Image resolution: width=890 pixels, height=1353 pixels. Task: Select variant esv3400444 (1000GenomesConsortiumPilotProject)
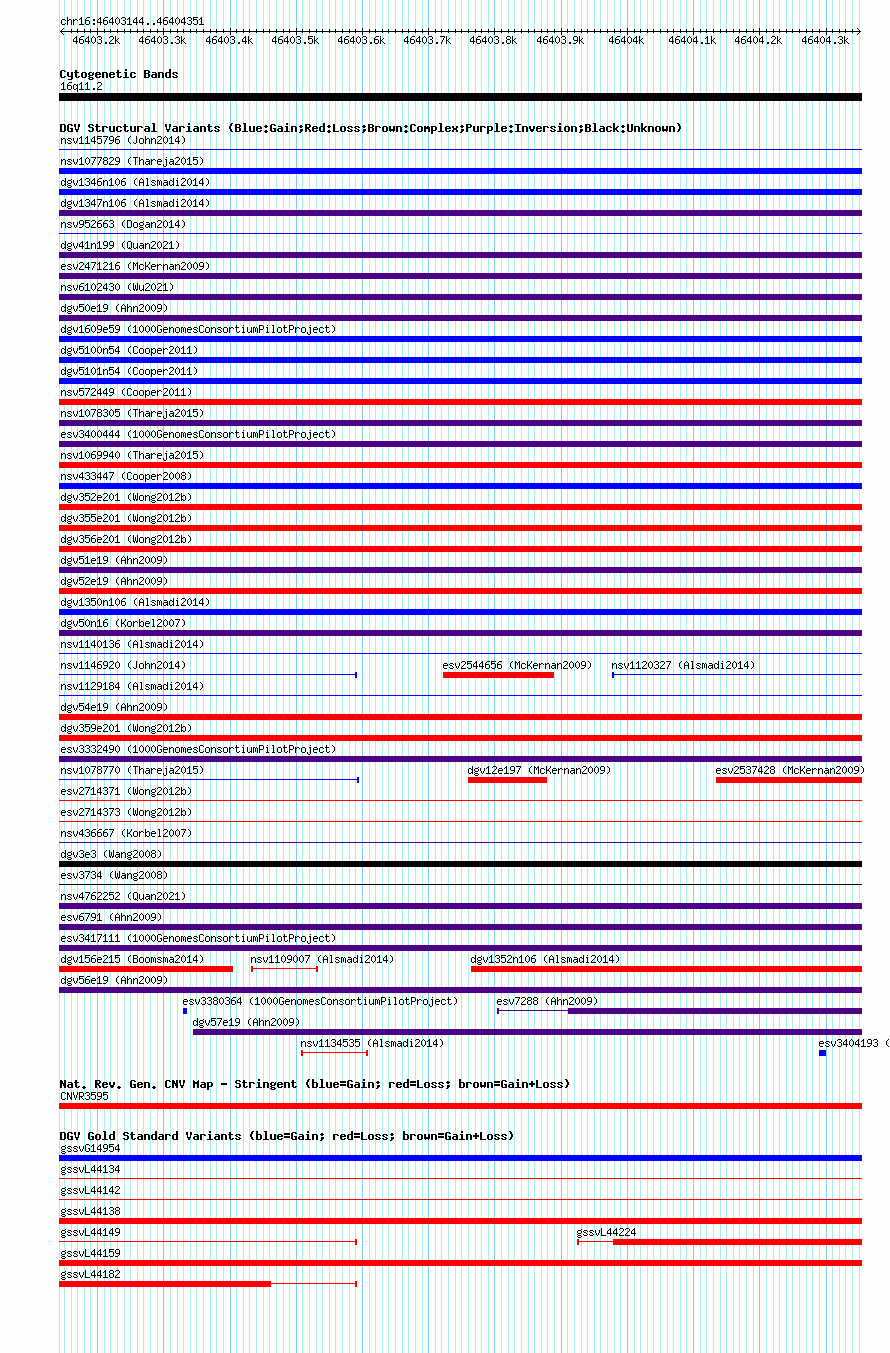point(460,444)
